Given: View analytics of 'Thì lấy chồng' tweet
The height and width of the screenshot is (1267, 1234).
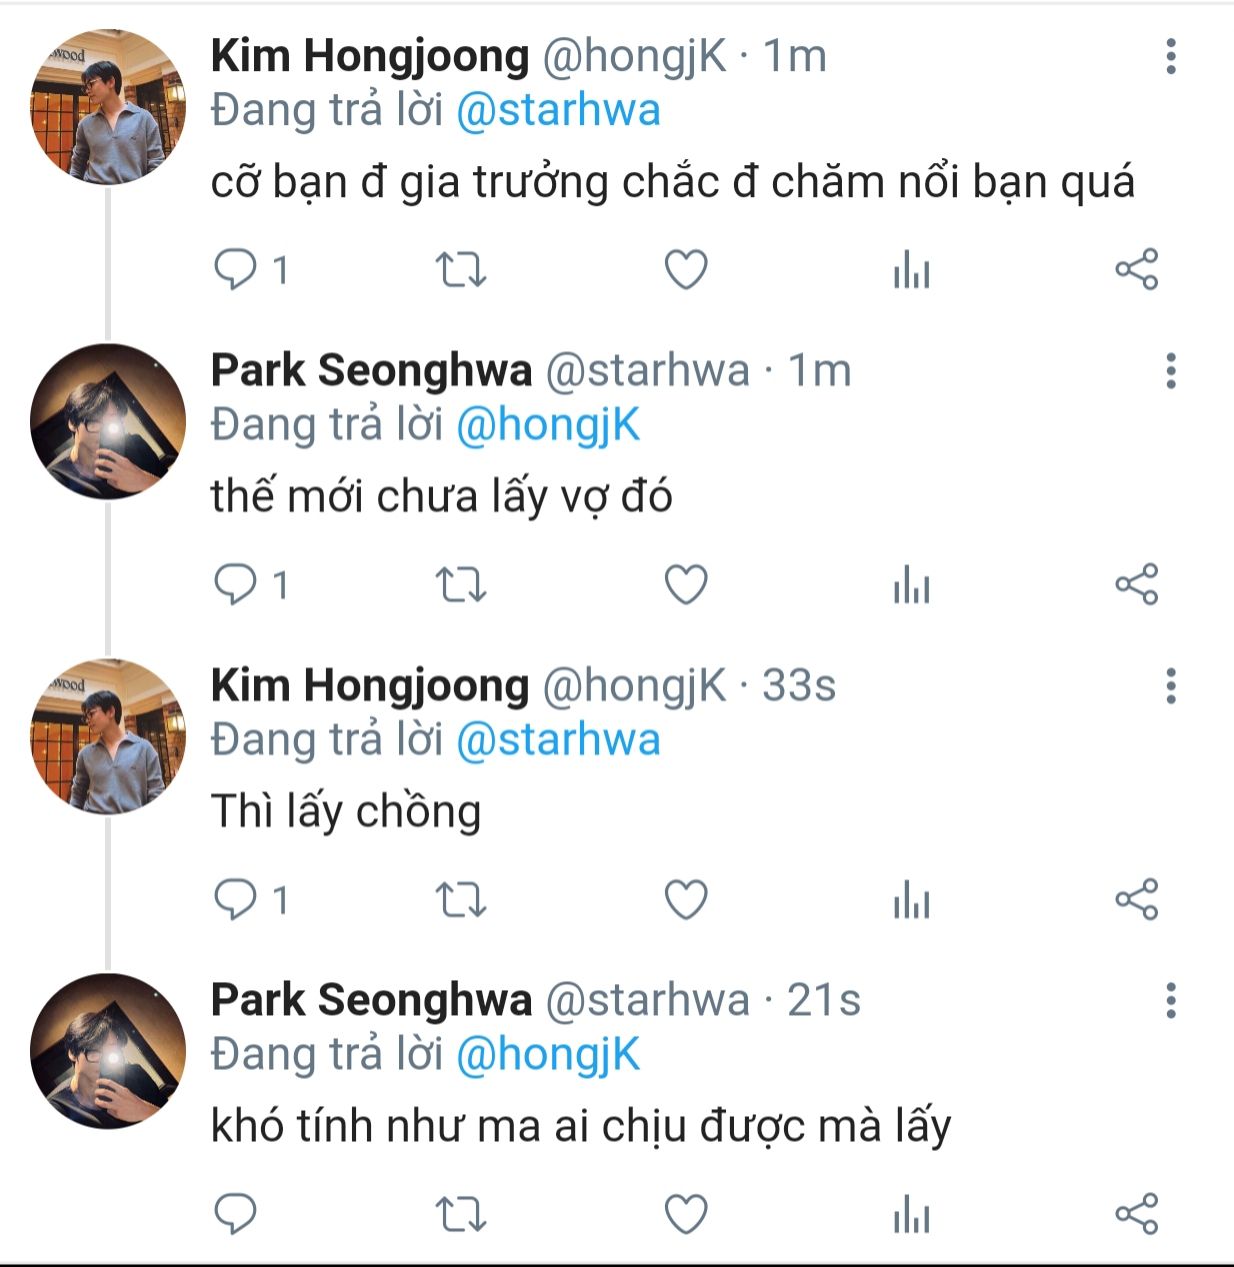Looking at the screenshot, I should [x=911, y=901].
